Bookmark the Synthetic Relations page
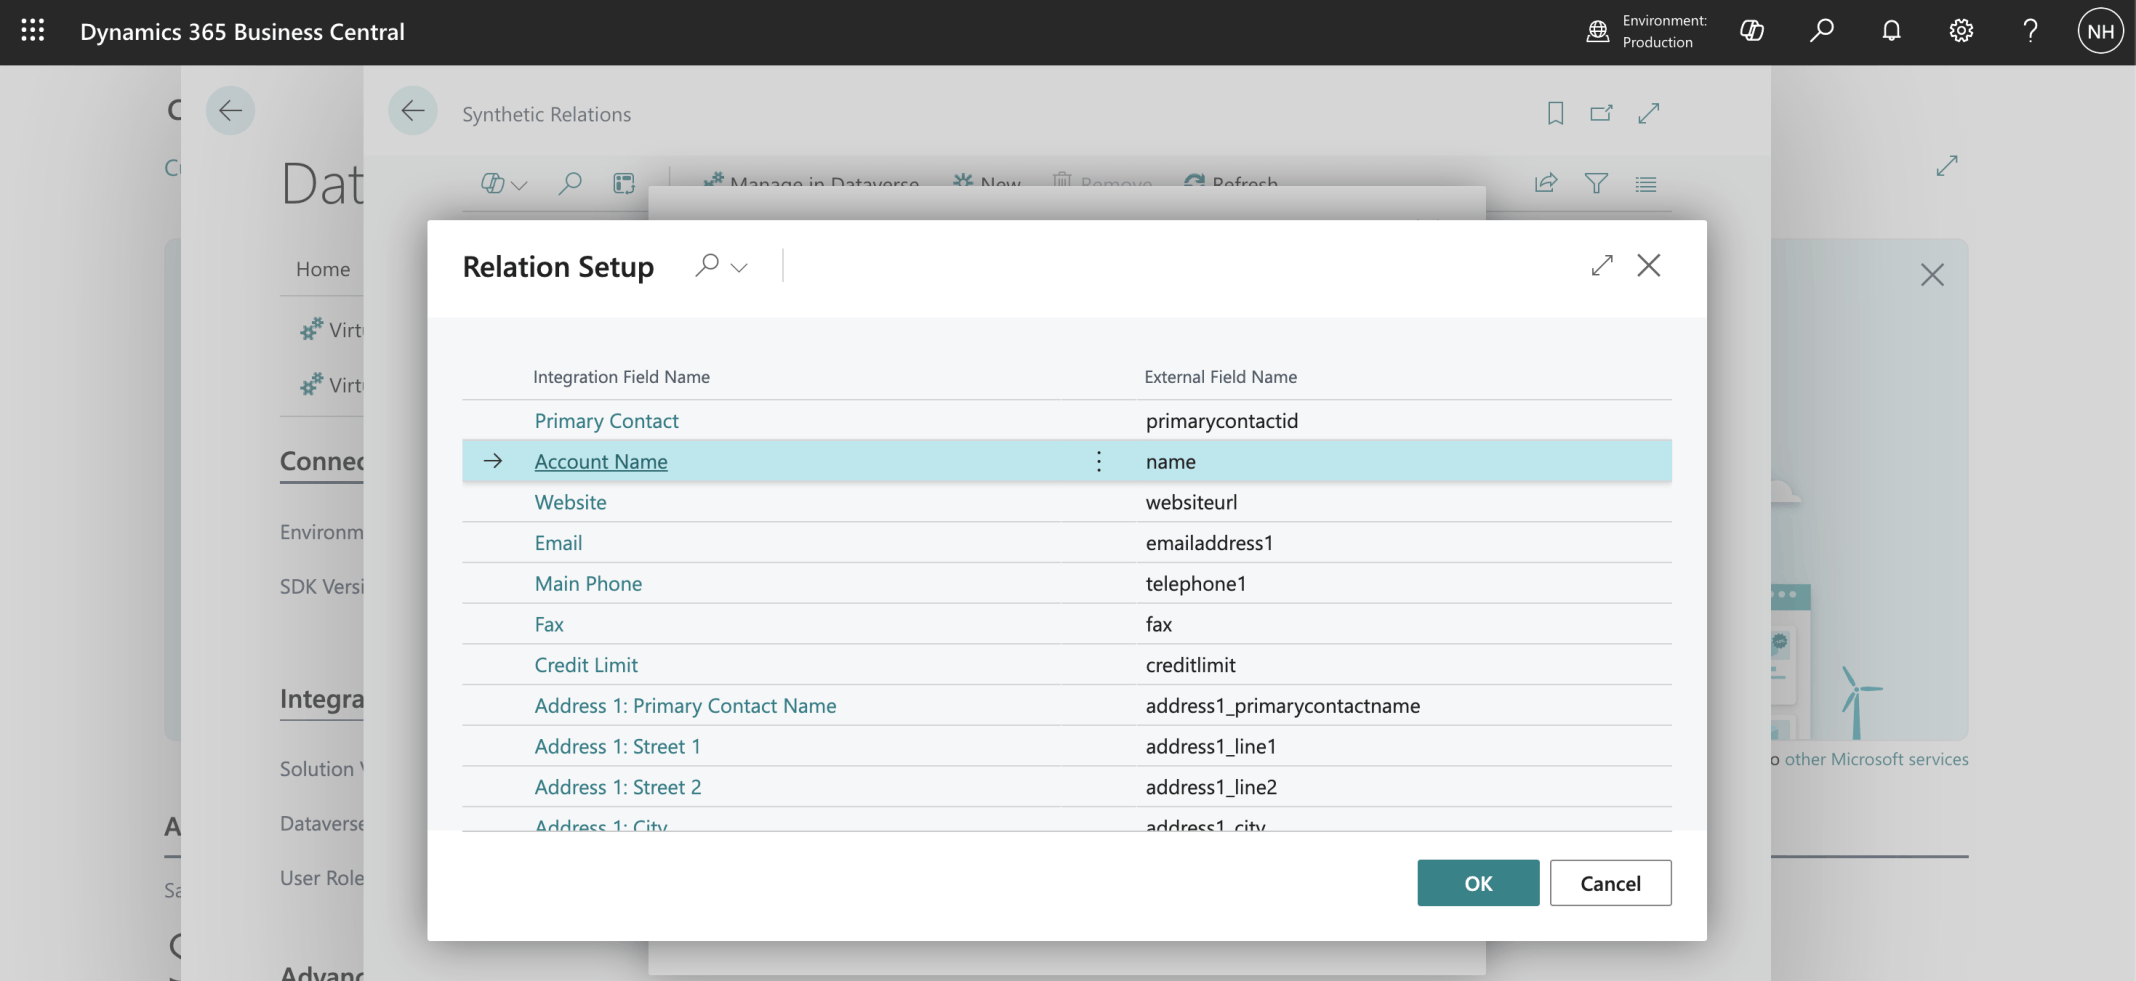The width and height of the screenshot is (2136, 981). pyautogui.click(x=1555, y=113)
